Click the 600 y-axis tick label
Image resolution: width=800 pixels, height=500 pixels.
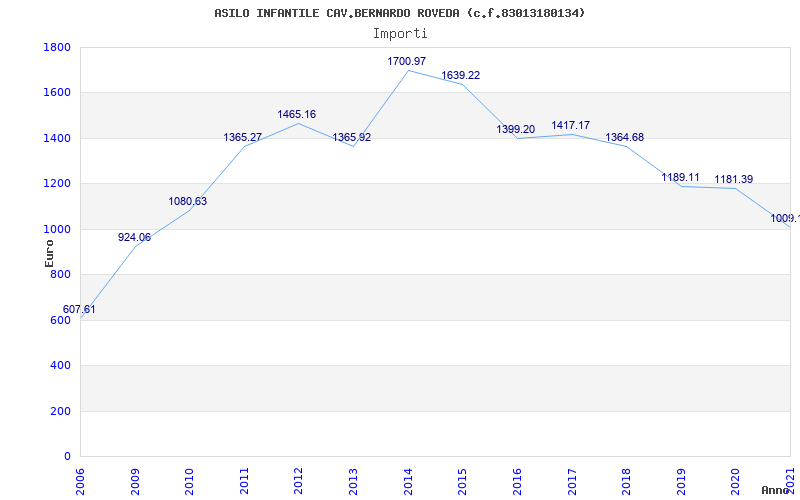(60, 320)
